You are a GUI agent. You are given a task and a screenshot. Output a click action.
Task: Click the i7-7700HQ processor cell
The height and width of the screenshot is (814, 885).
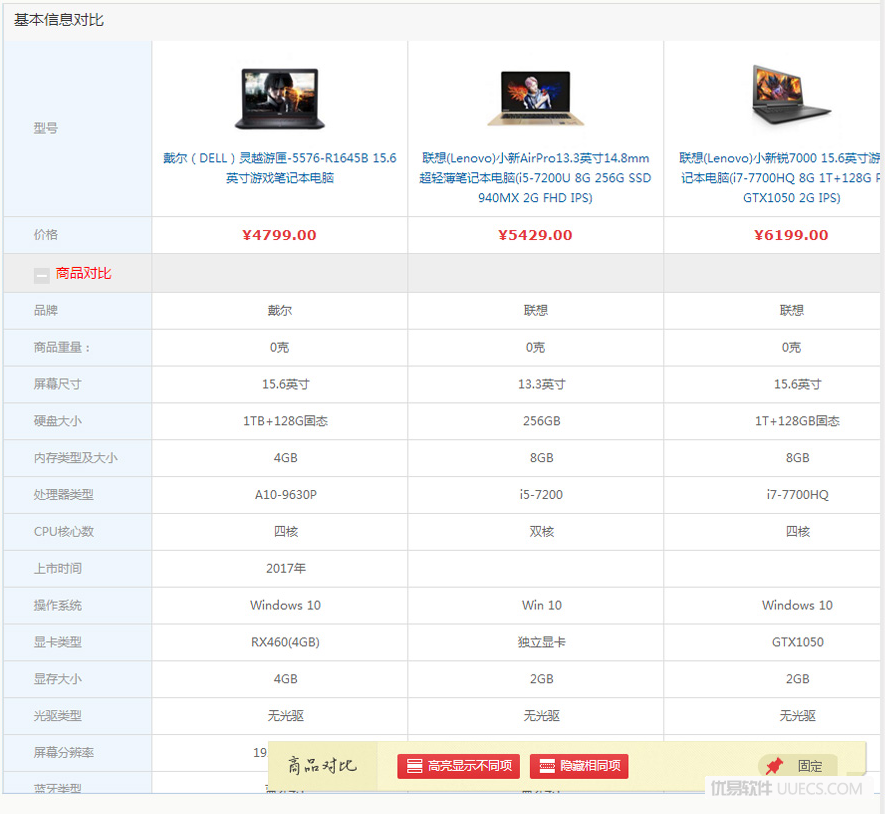click(798, 495)
